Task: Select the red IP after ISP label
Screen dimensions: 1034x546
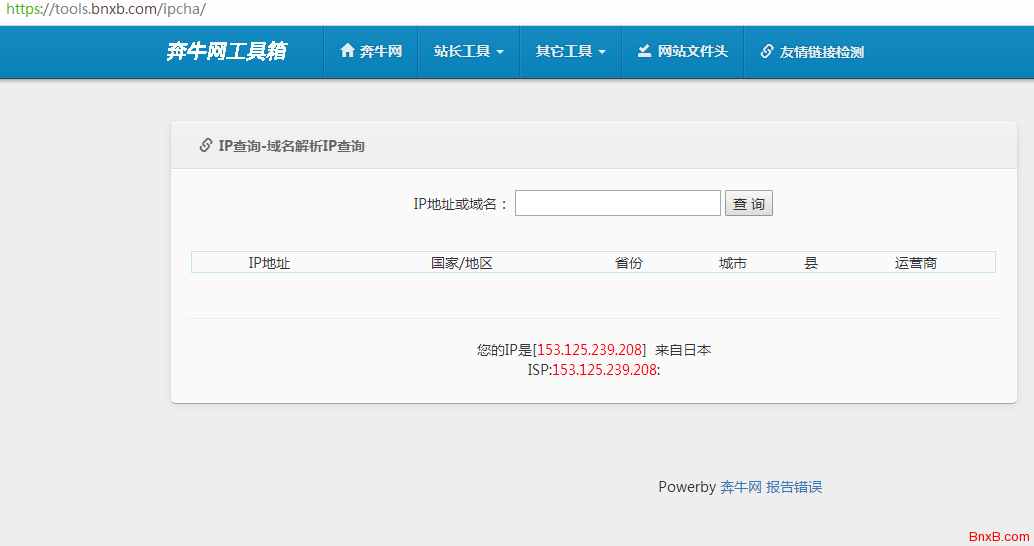Action: point(604,370)
